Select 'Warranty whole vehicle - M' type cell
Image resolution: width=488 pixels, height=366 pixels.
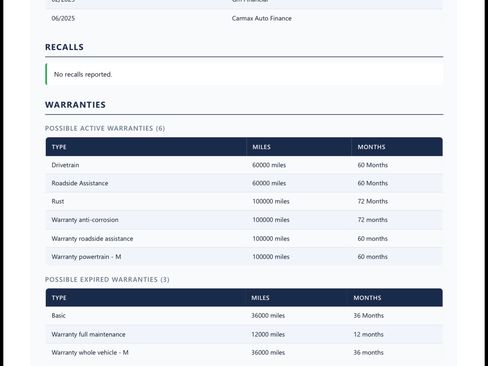point(90,352)
